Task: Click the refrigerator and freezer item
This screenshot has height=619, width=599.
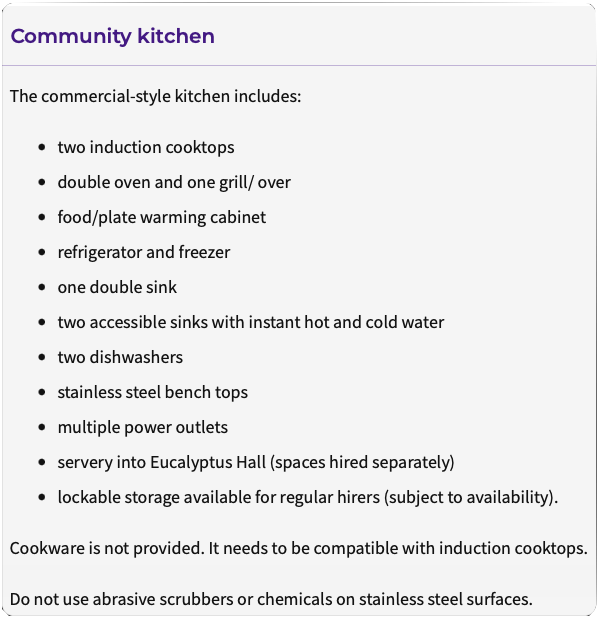Action: pyautogui.click(x=144, y=252)
